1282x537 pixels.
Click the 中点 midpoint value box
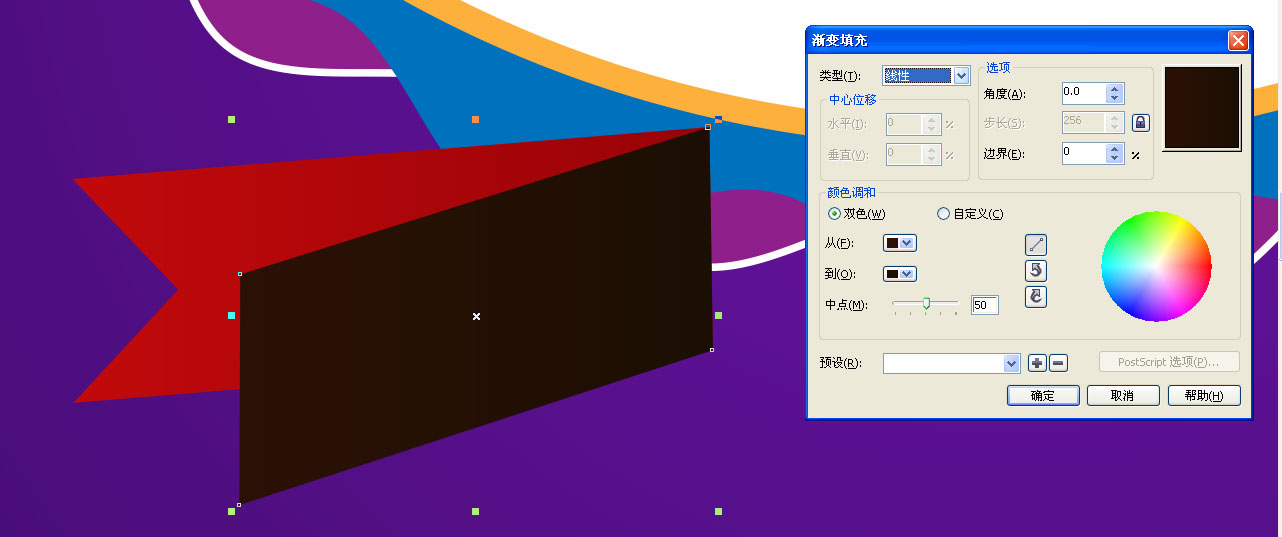(985, 305)
